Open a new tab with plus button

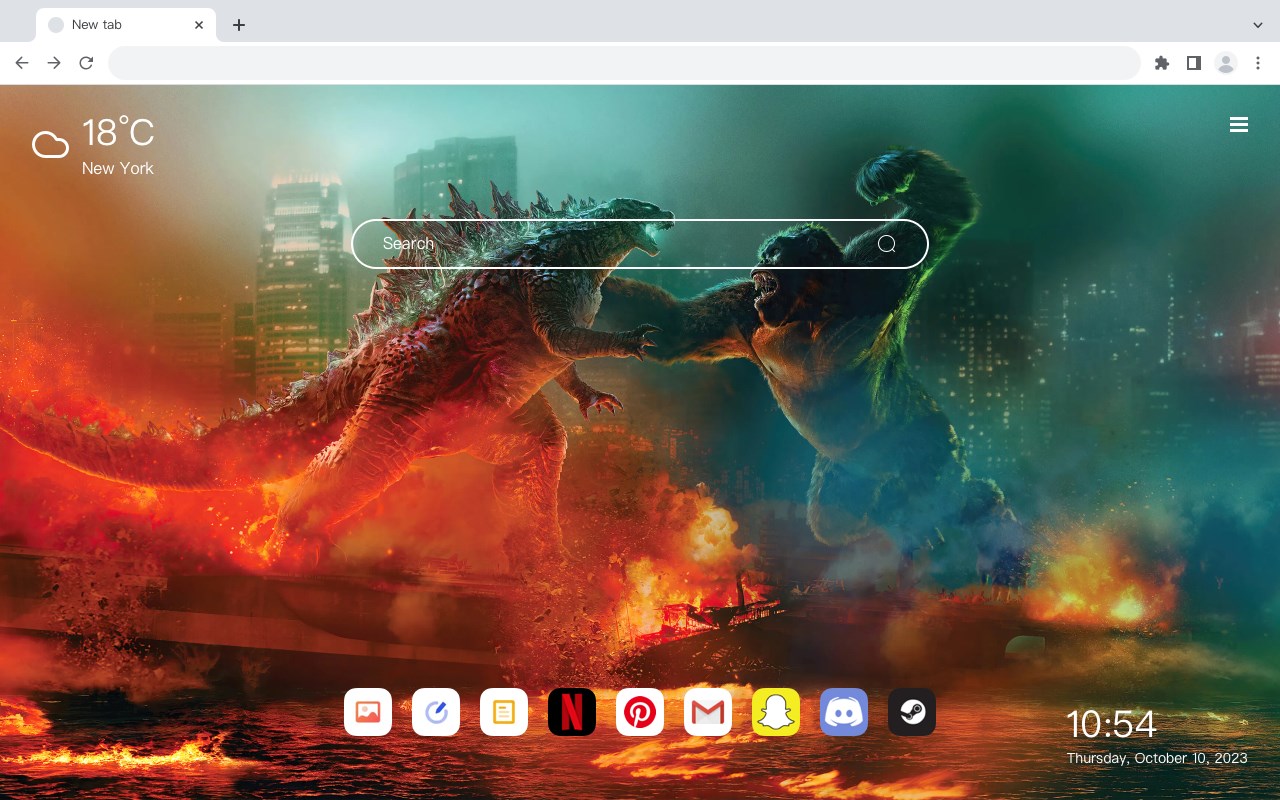pos(238,25)
